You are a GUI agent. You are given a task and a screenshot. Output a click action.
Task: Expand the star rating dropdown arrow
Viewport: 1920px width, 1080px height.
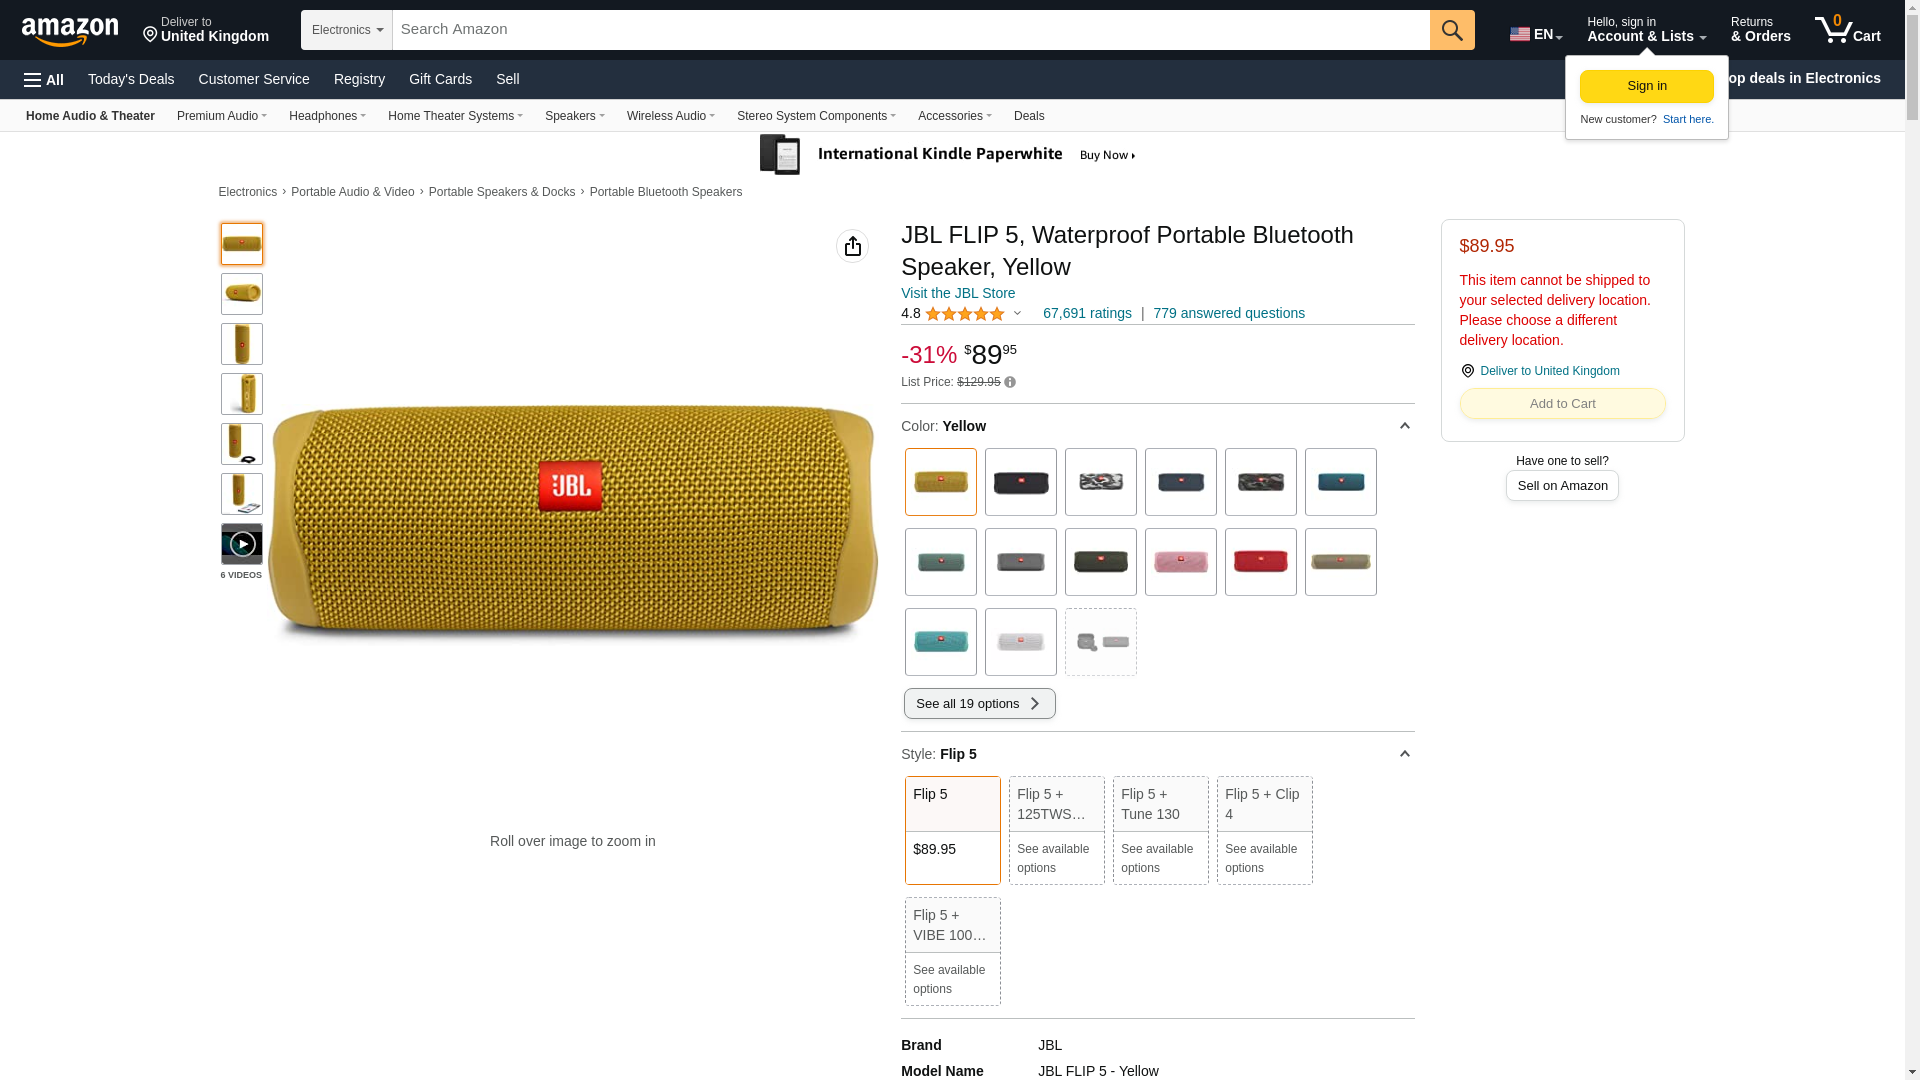point(1018,314)
